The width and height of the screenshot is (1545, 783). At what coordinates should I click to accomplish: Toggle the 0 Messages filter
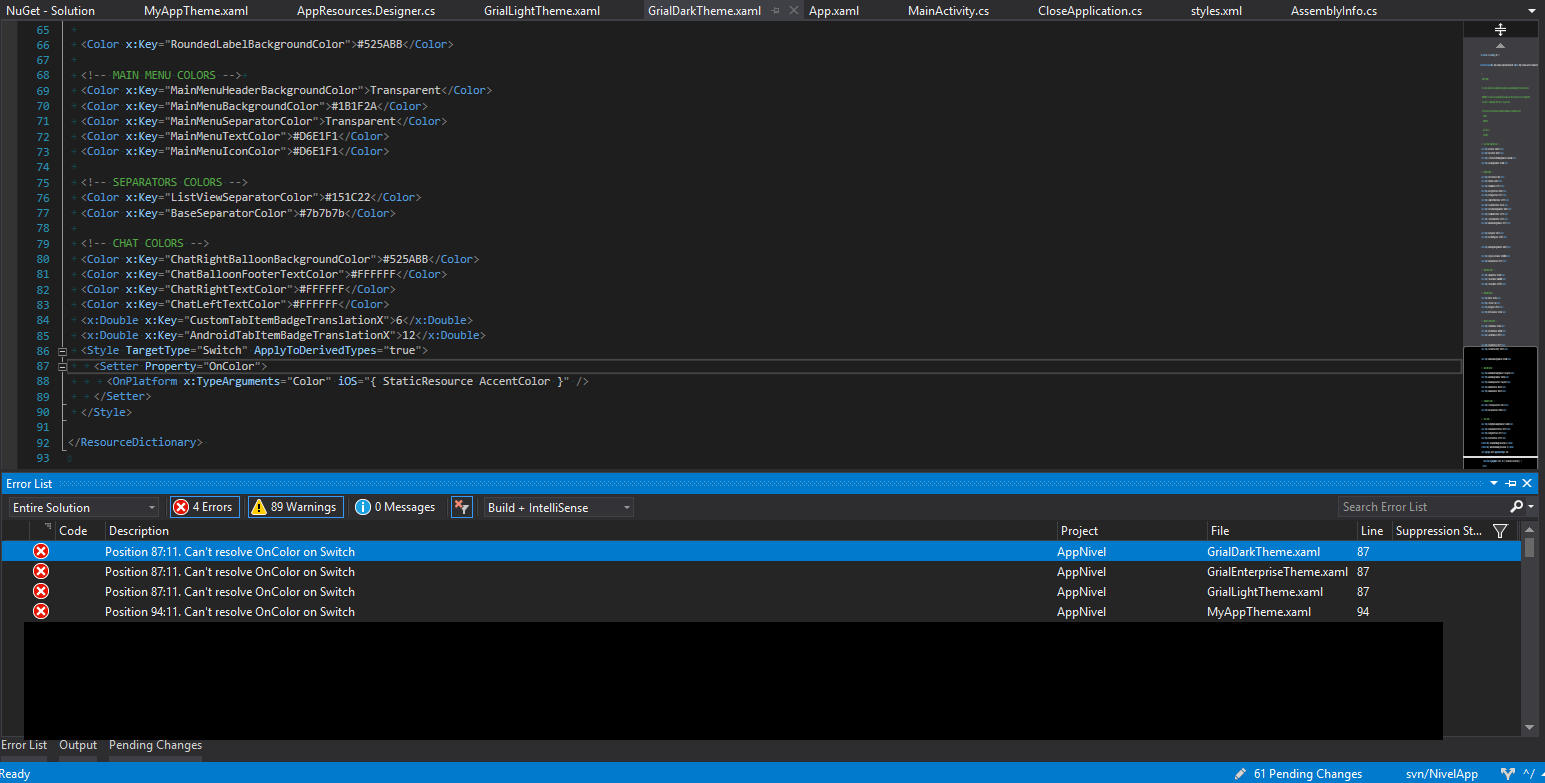394,506
